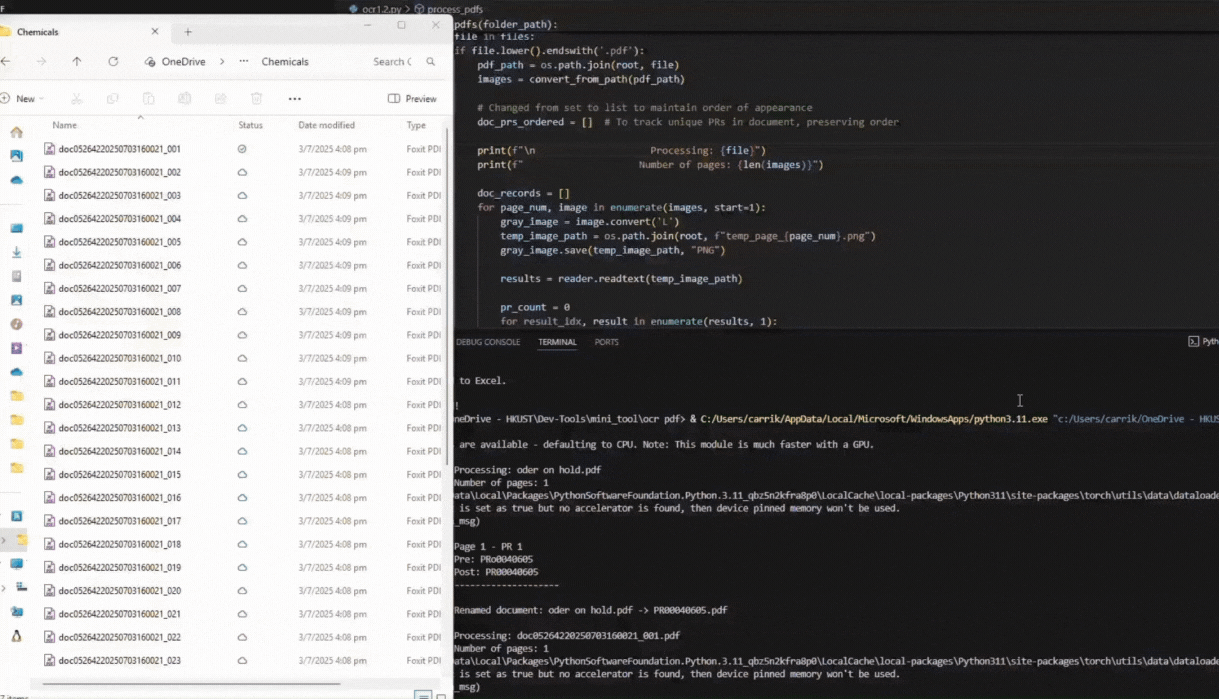Click 'pr_count = 0' line in editor
Image resolution: width=1219 pixels, height=699 pixels.
[x=535, y=307]
